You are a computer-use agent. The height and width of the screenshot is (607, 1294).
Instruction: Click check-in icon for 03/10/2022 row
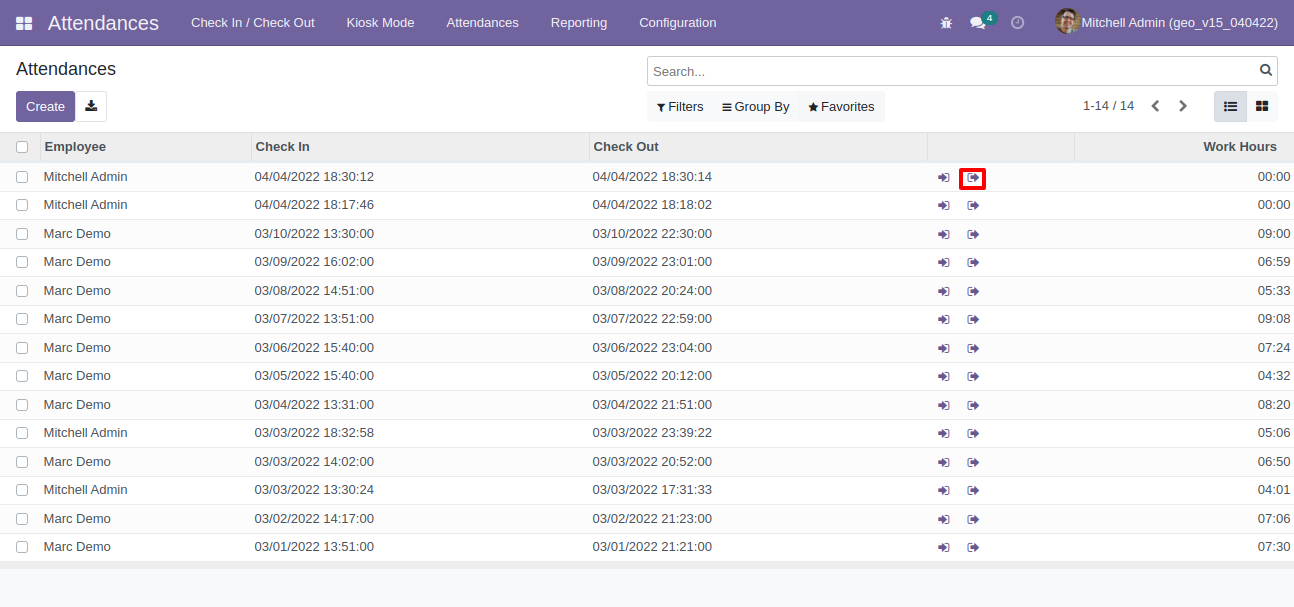click(x=944, y=235)
